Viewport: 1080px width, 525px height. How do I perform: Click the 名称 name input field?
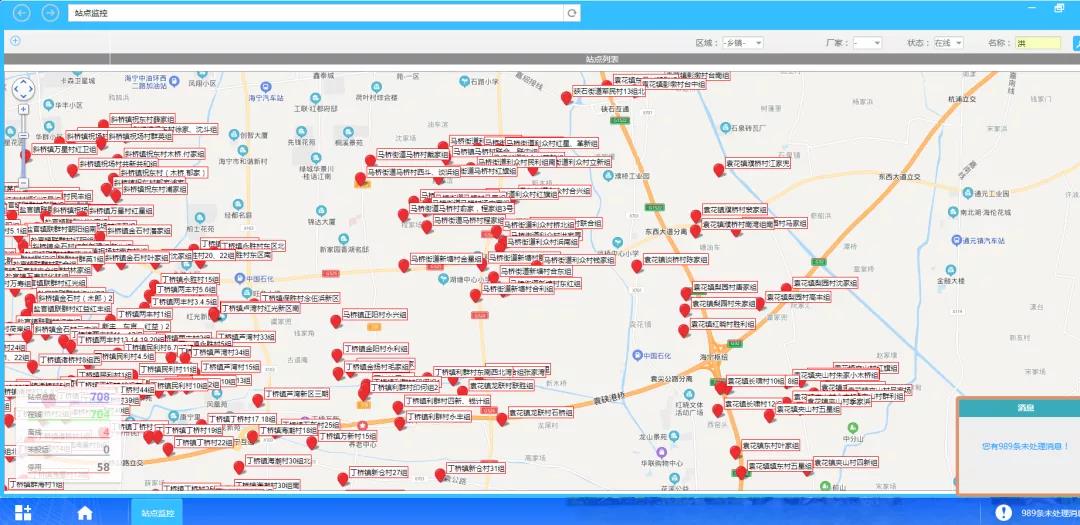(x=1037, y=43)
